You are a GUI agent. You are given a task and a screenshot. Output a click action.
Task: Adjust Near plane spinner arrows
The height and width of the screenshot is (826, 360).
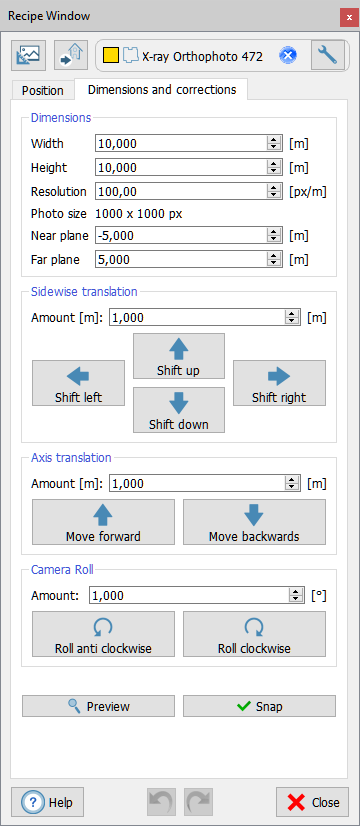(x=273, y=235)
